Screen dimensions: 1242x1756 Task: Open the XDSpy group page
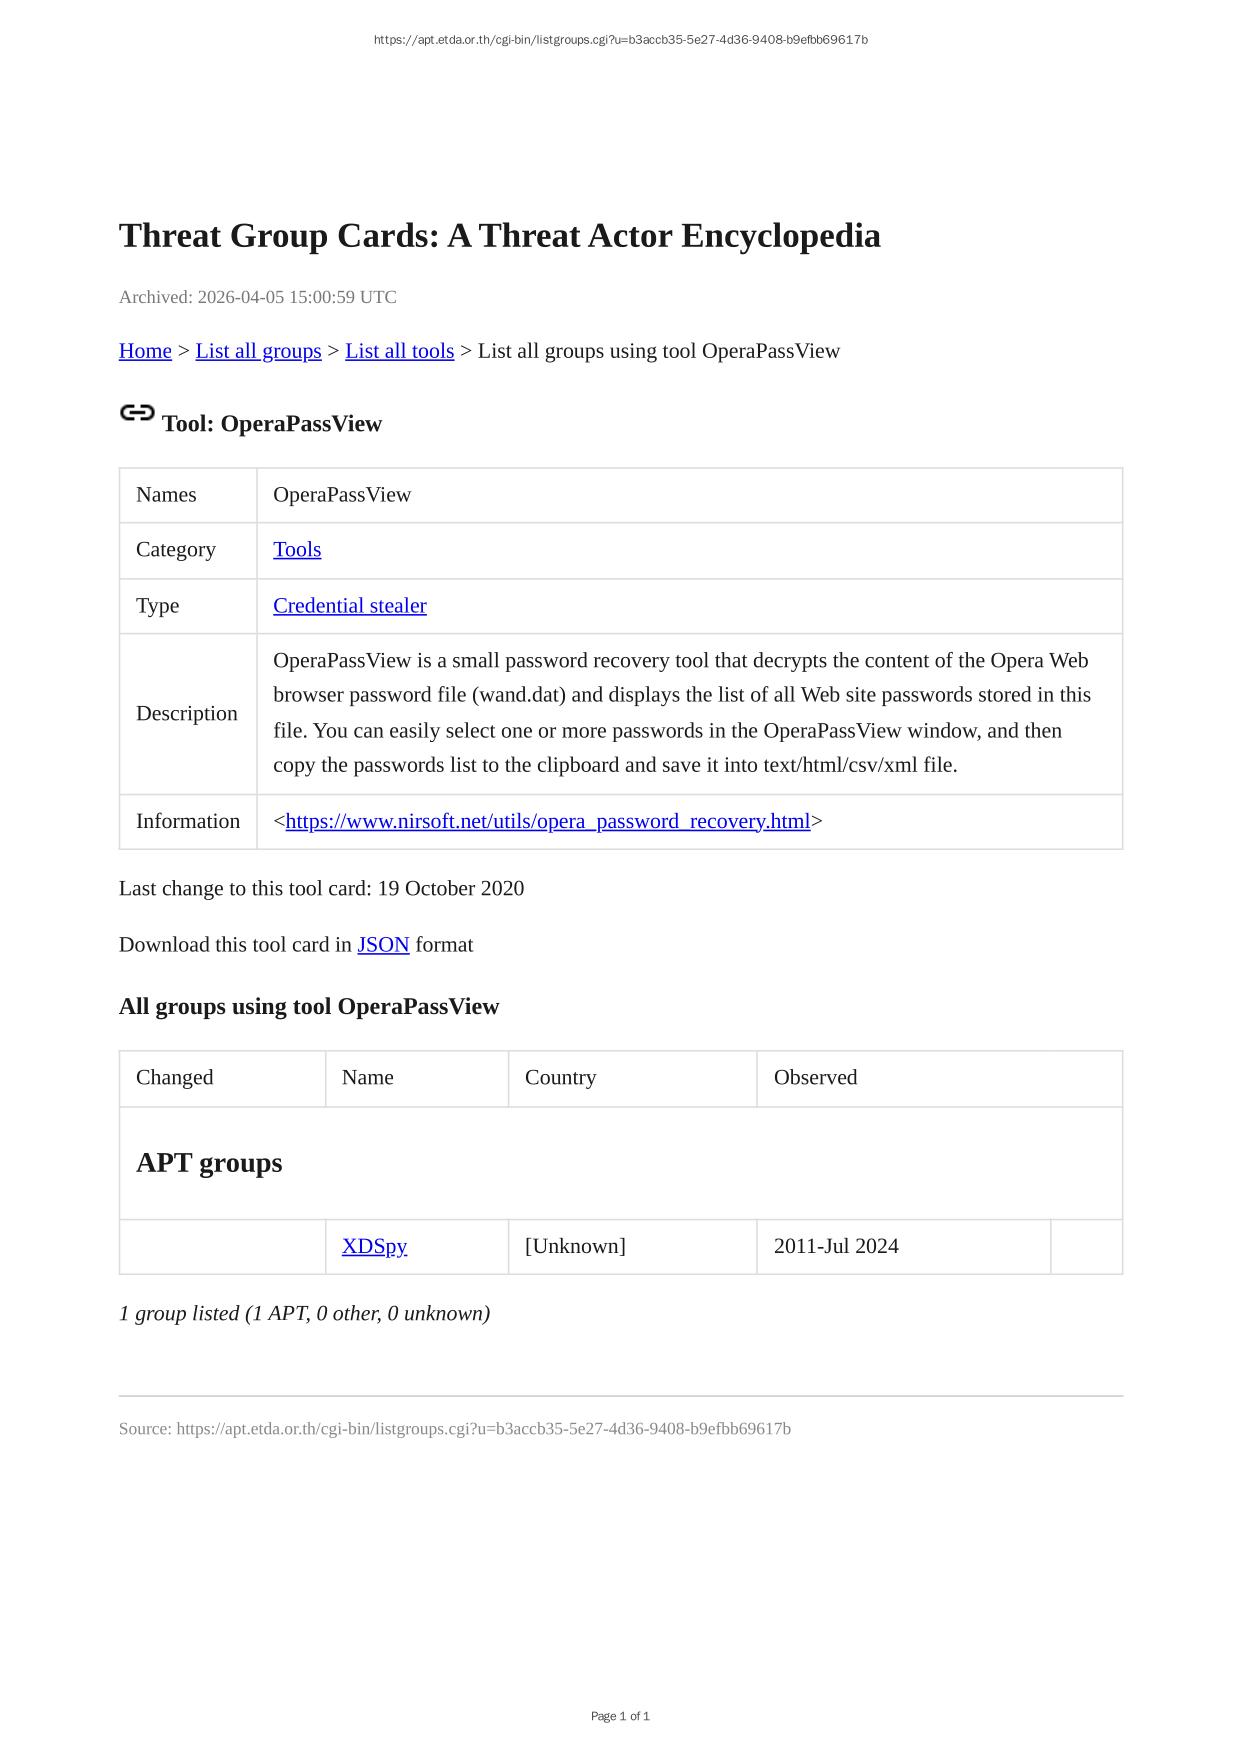[374, 1247]
